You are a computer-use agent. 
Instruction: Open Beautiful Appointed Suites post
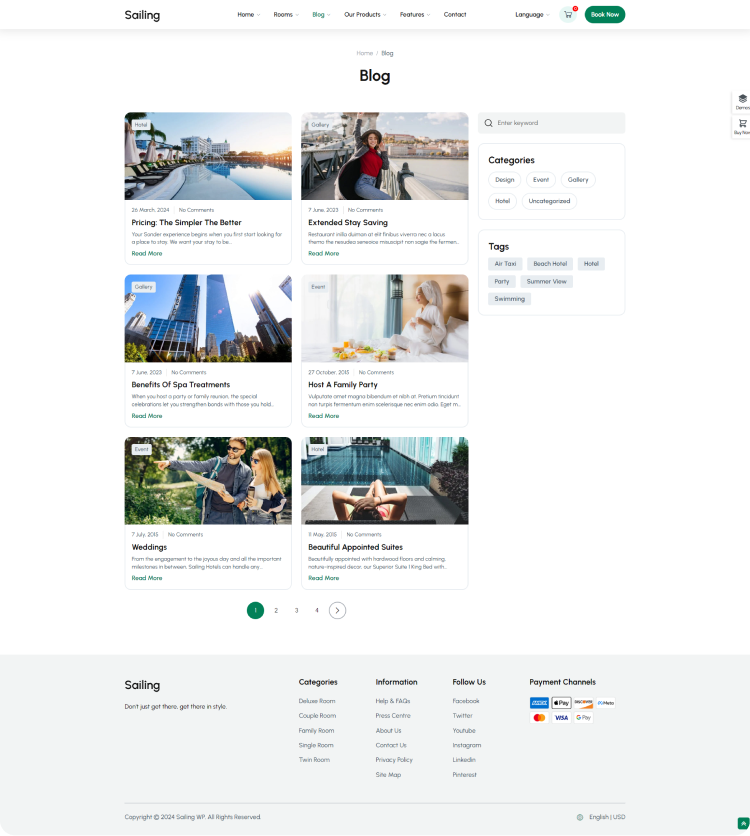tap(356, 547)
